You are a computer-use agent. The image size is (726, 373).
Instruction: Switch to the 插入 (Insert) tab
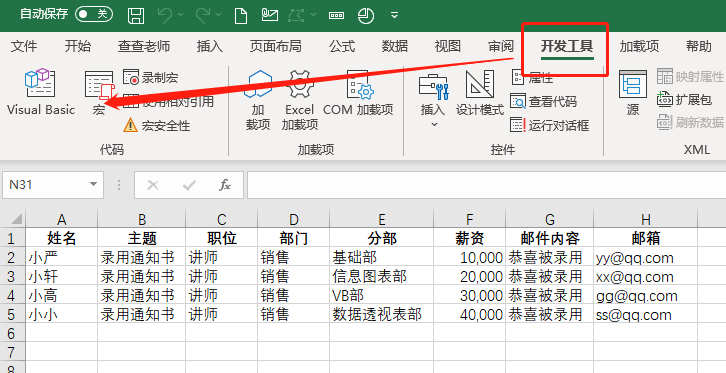click(x=210, y=46)
